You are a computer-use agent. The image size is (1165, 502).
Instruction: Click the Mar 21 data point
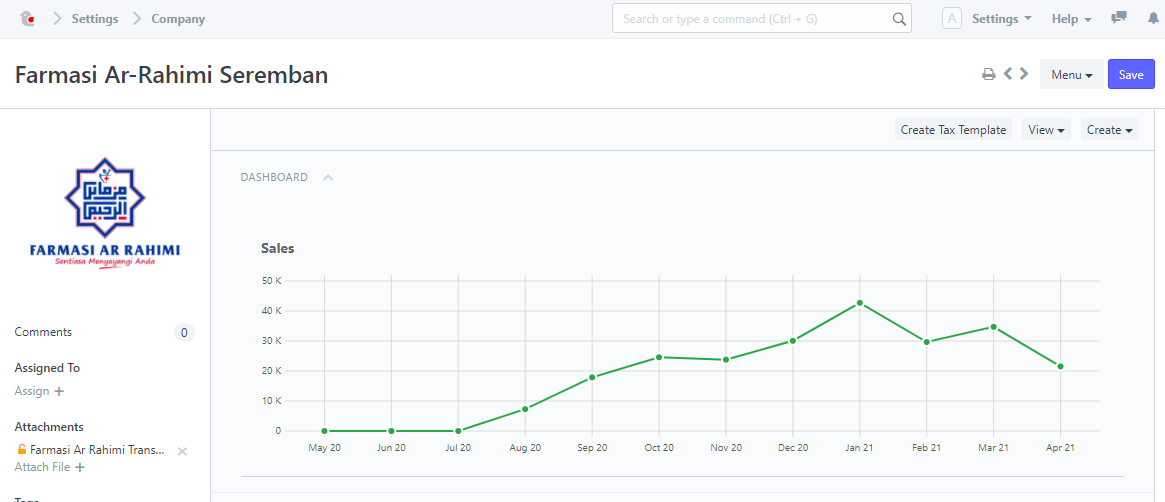pyautogui.click(x=993, y=327)
